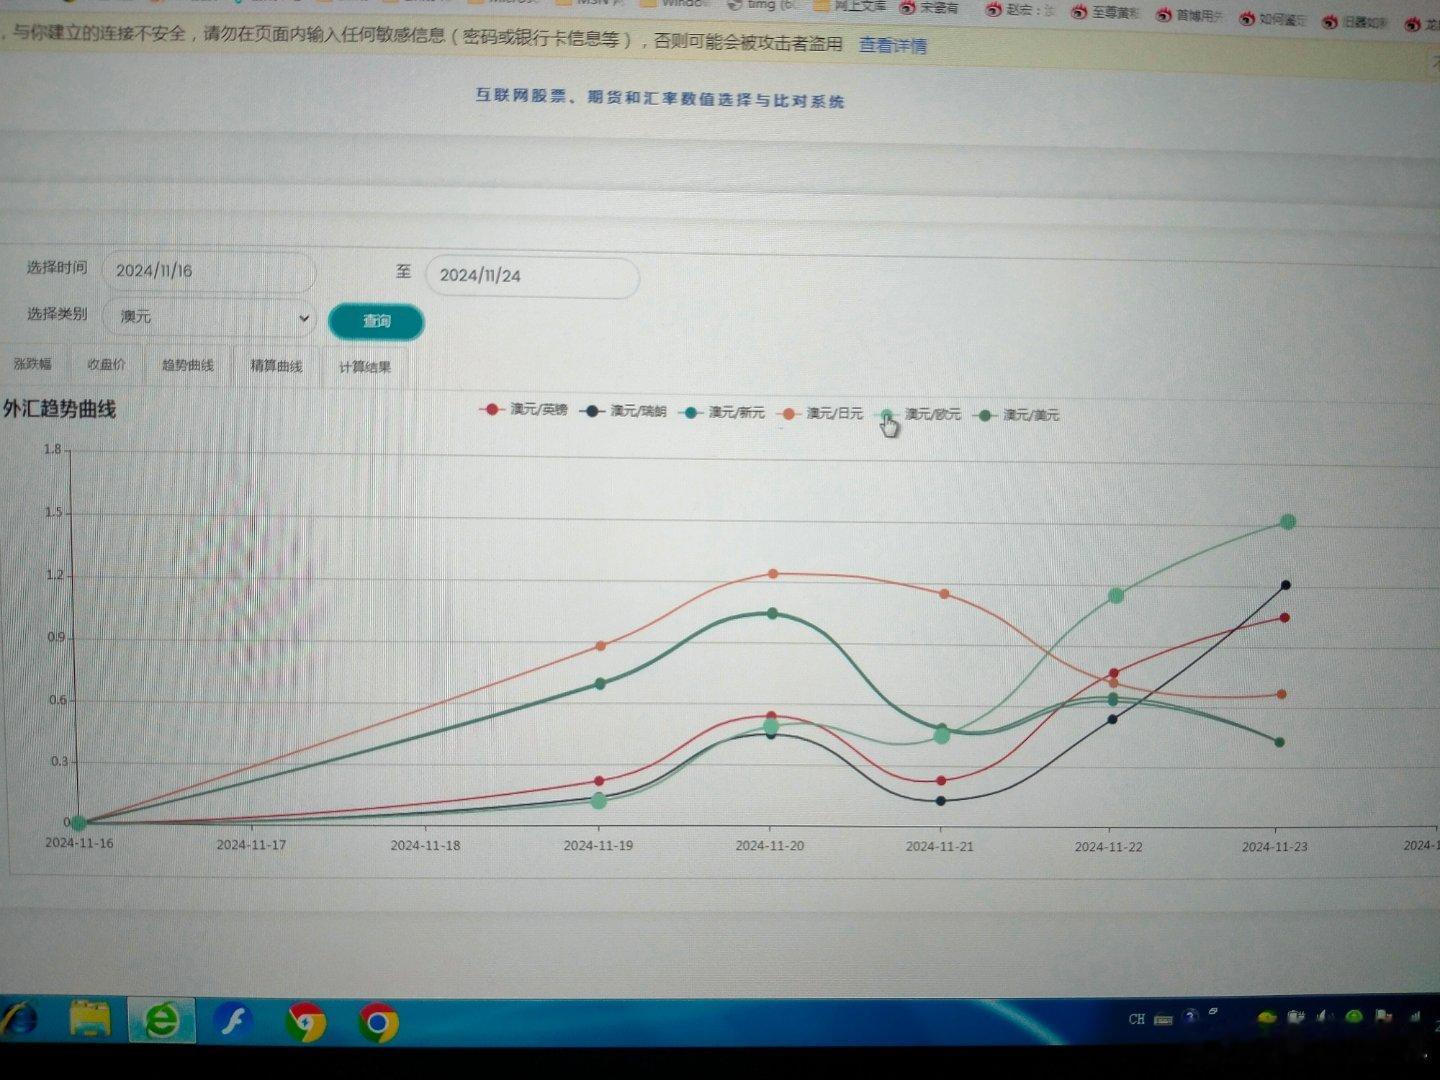Click the 澳元/瑞朗 point on 2024-11-23
The width and height of the screenshot is (1440, 1080).
pos(1286,585)
